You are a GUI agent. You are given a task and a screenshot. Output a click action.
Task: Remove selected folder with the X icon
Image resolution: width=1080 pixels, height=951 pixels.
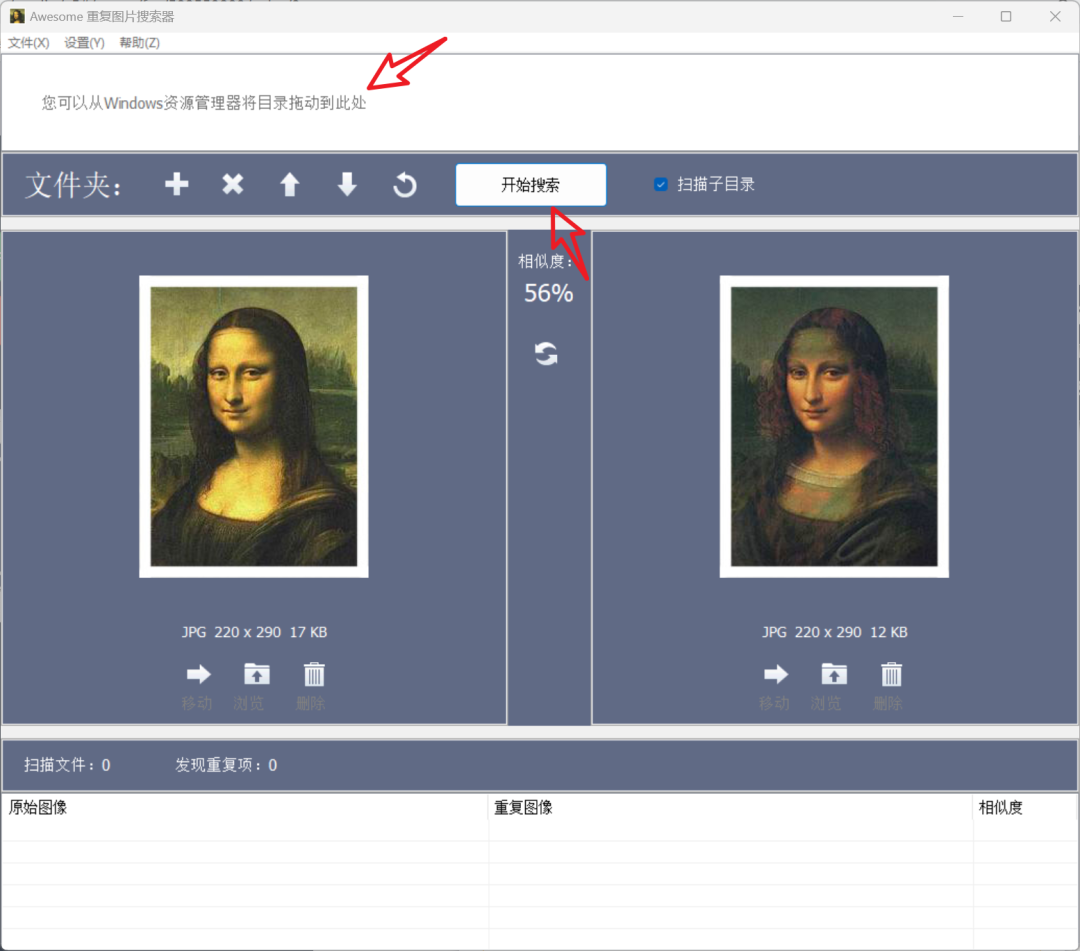pyautogui.click(x=232, y=184)
